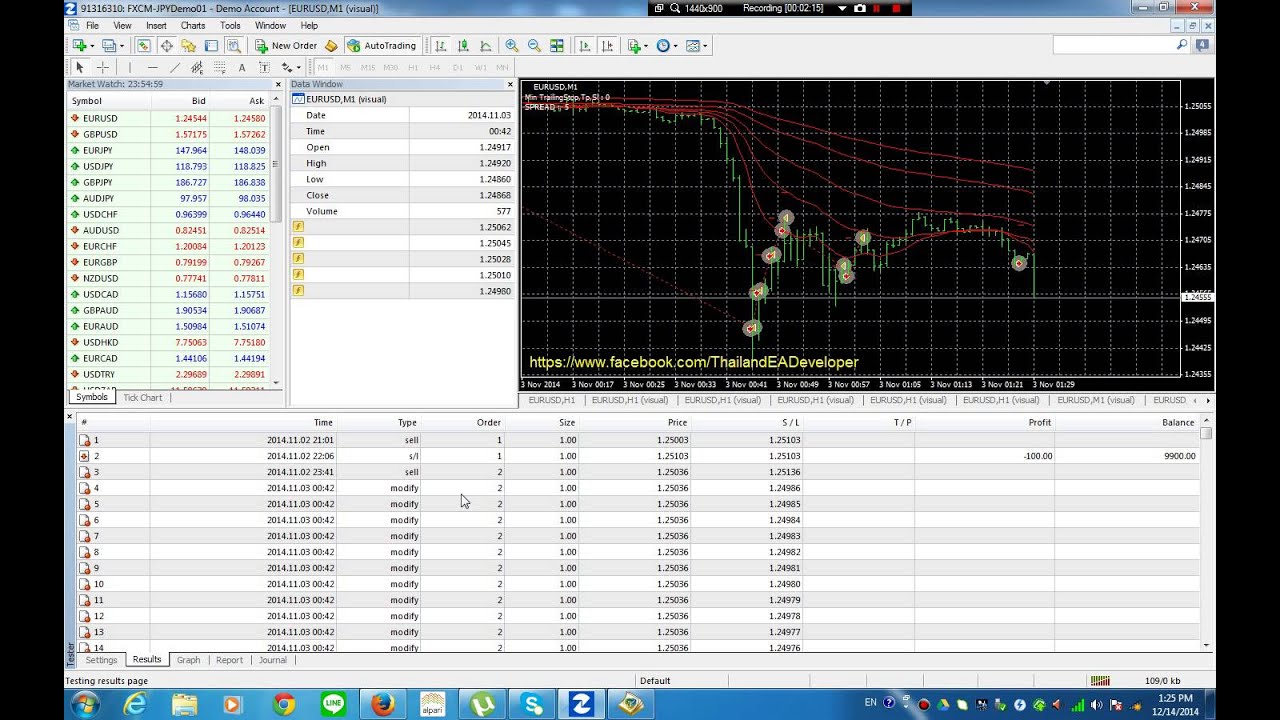Toggle the Strategy Tester toolbar icon
Screen dimensions: 1280x720
pos(233,45)
